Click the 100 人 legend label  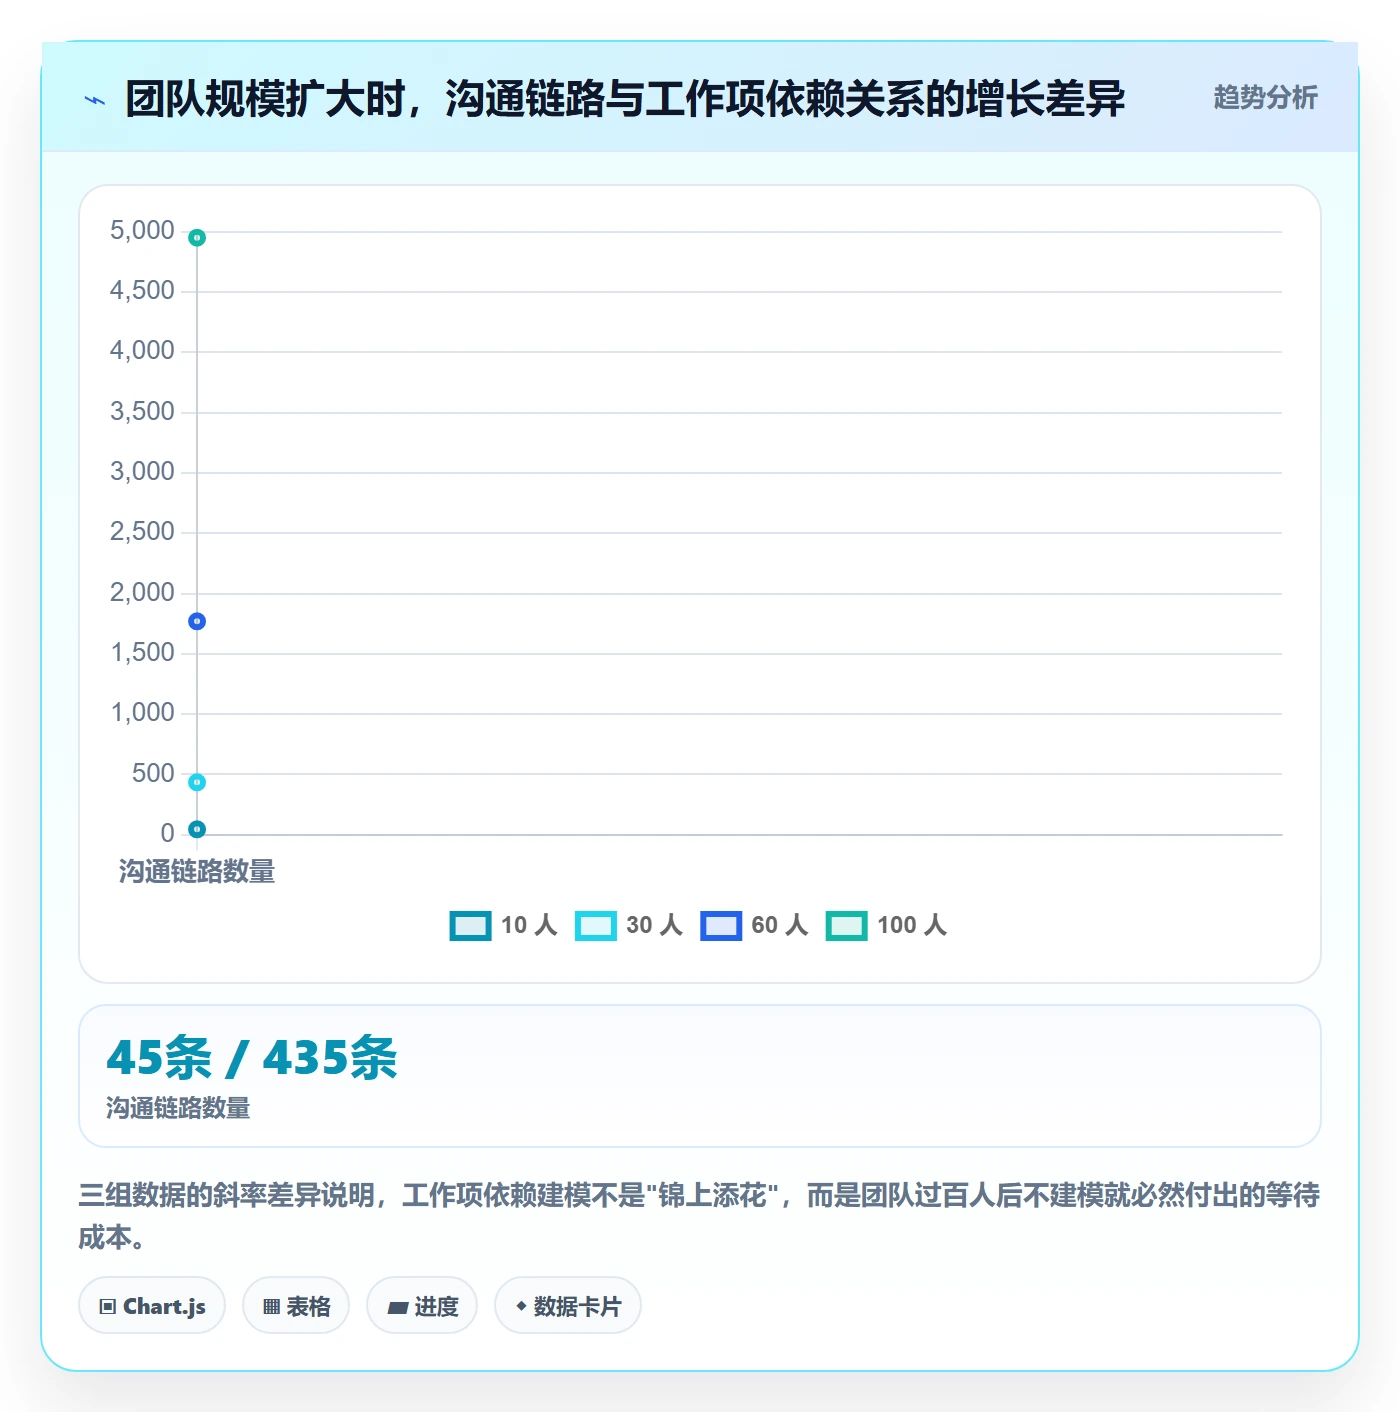click(x=912, y=925)
